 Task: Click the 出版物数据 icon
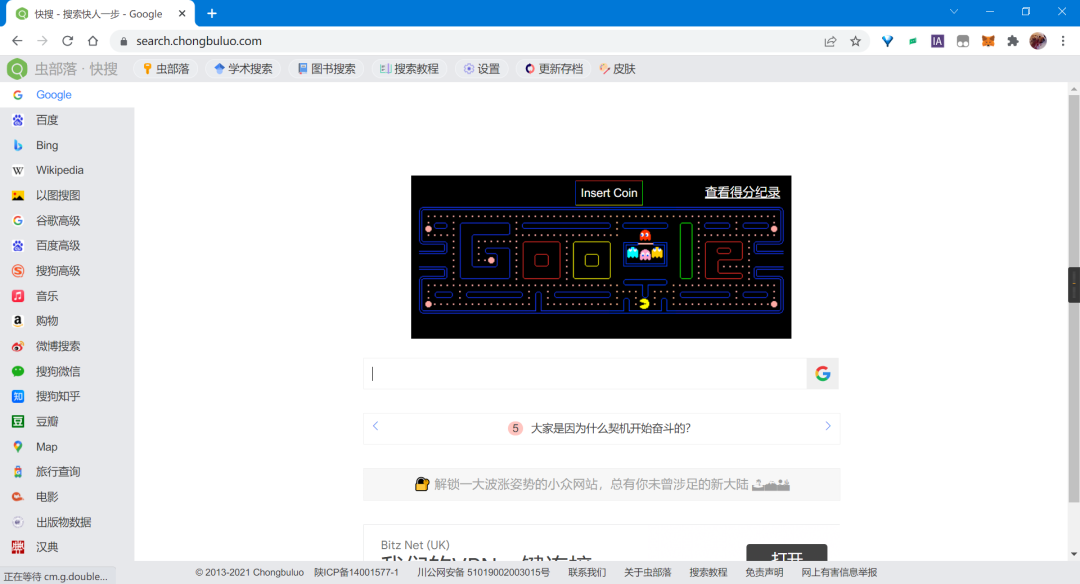[18, 522]
